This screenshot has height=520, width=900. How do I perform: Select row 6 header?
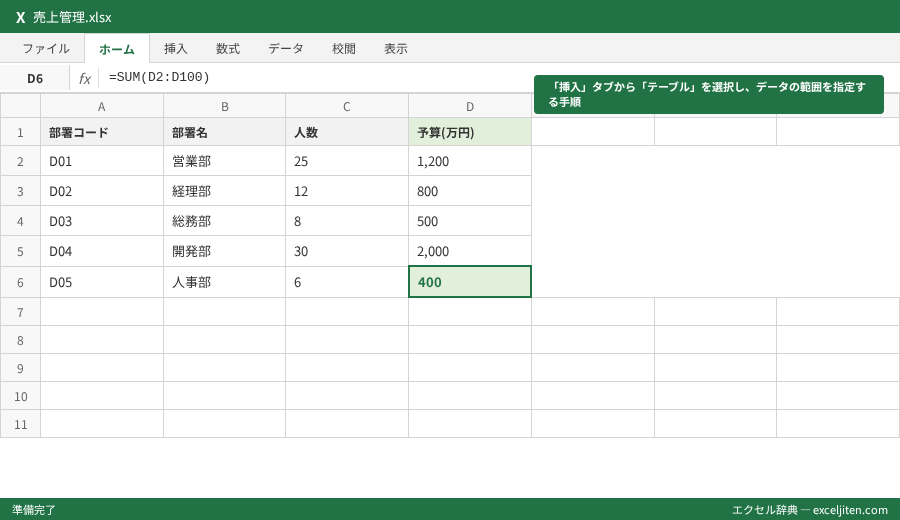pyautogui.click(x=20, y=282)
